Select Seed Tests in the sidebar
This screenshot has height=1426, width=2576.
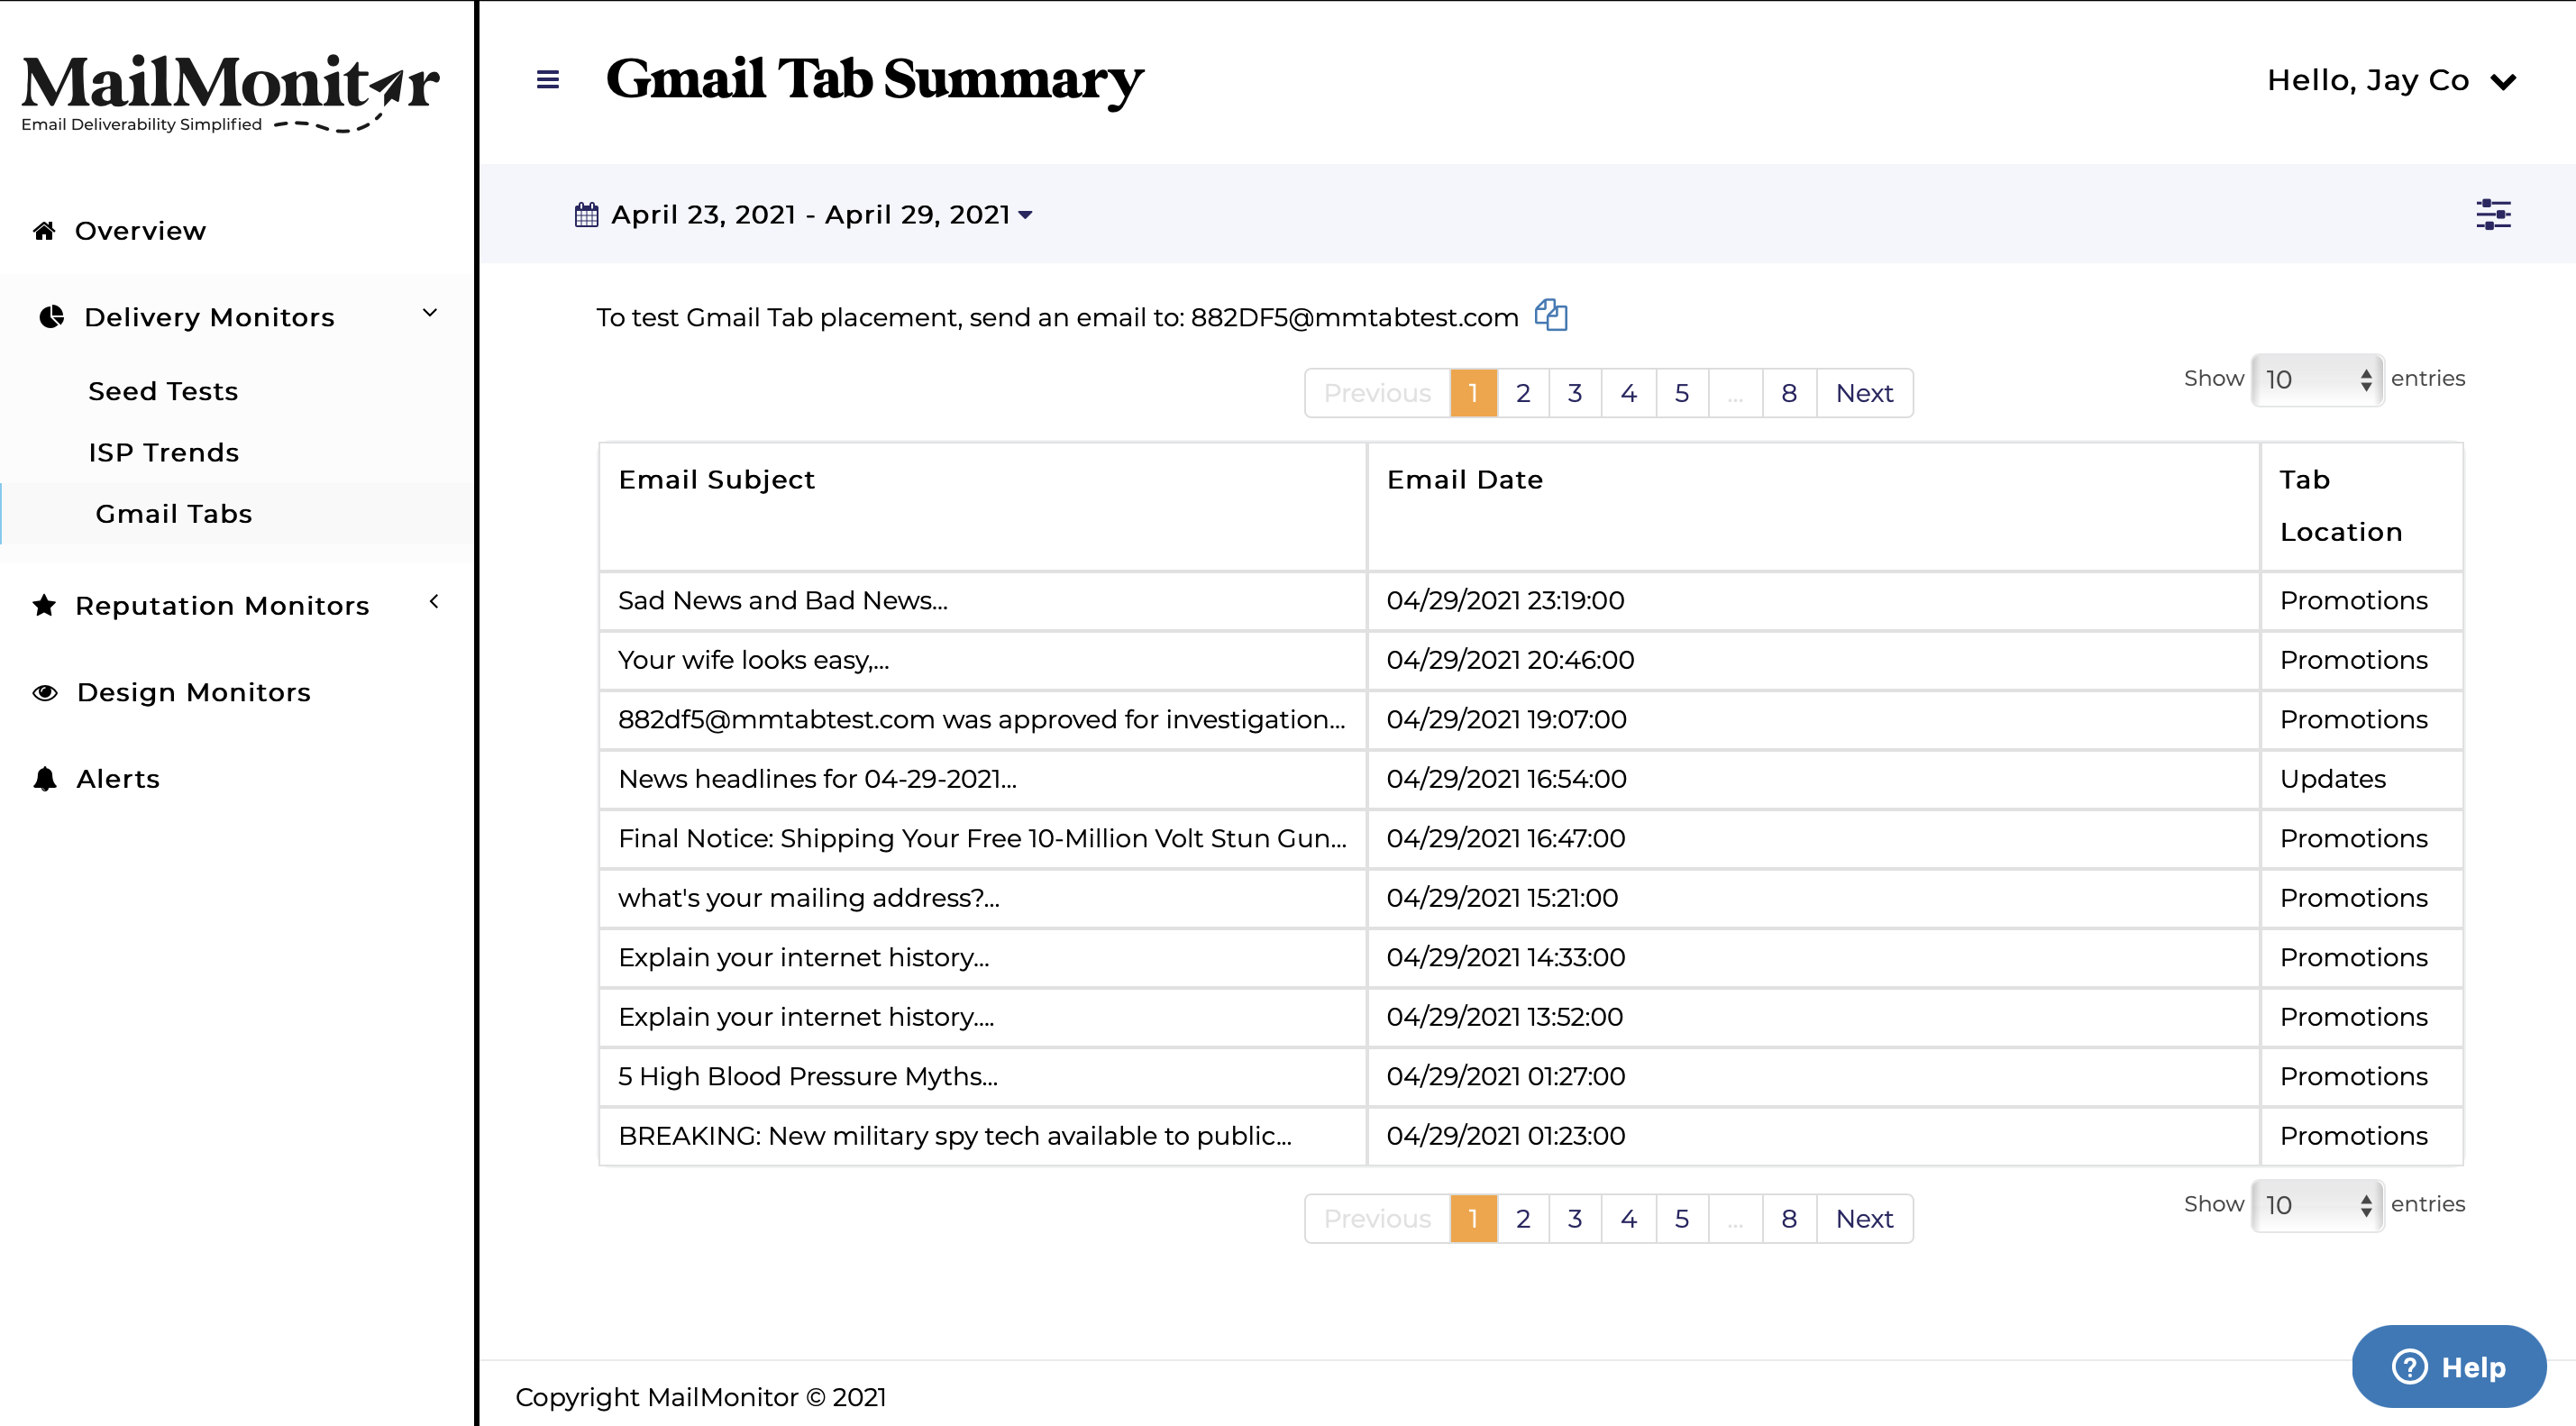pyautogui.click(x=162, y=390)
